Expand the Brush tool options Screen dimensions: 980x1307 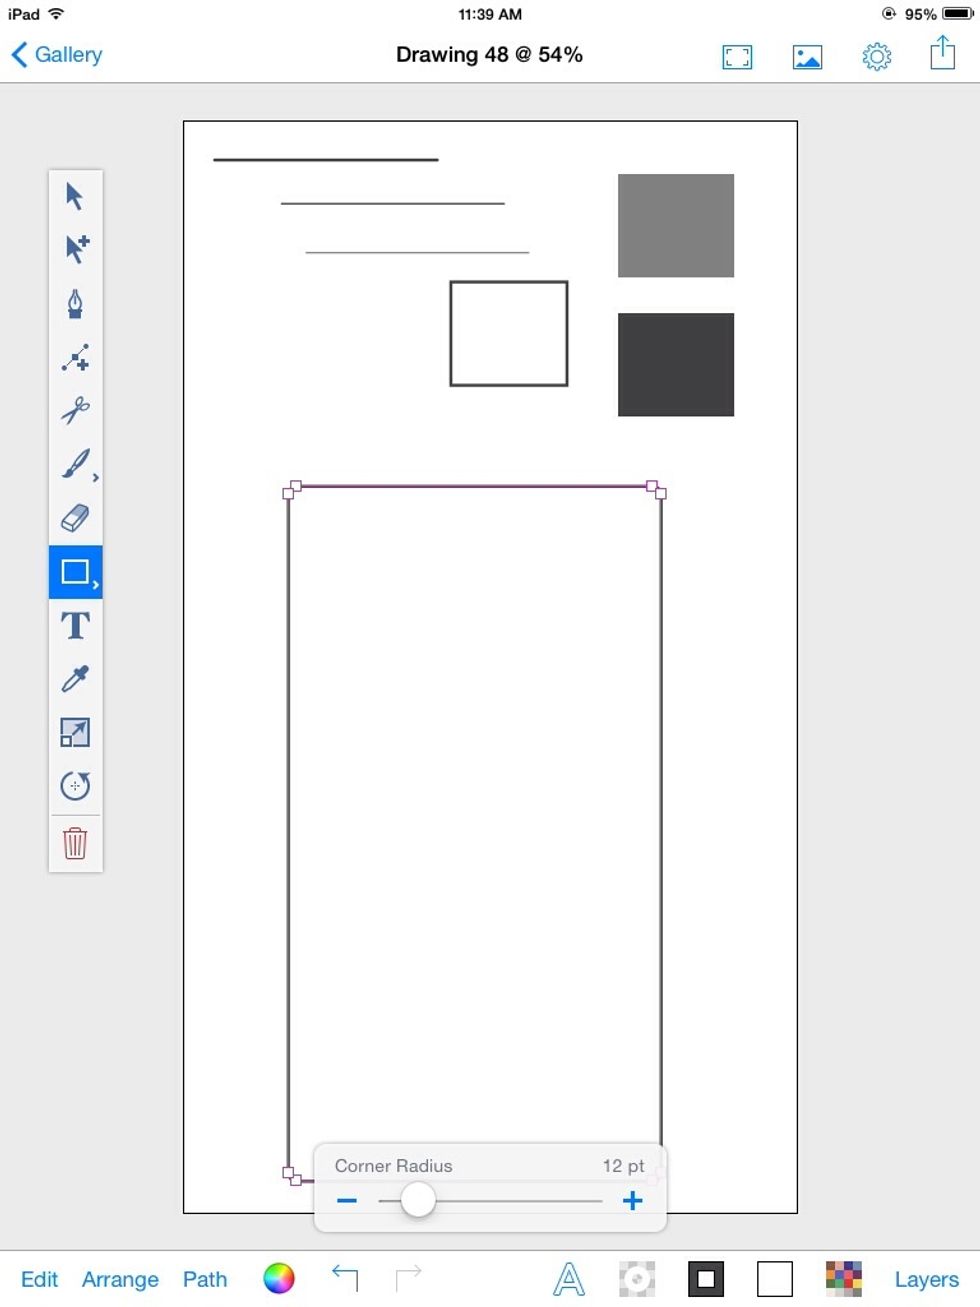point(95,478)
